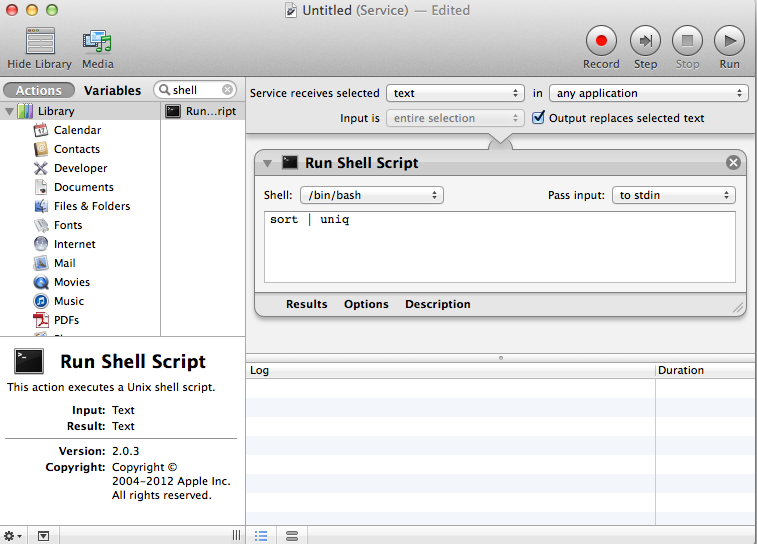Viewport: 757px width, 544px height.
Task: Start recording with the Record button
Action: [601, 41]
